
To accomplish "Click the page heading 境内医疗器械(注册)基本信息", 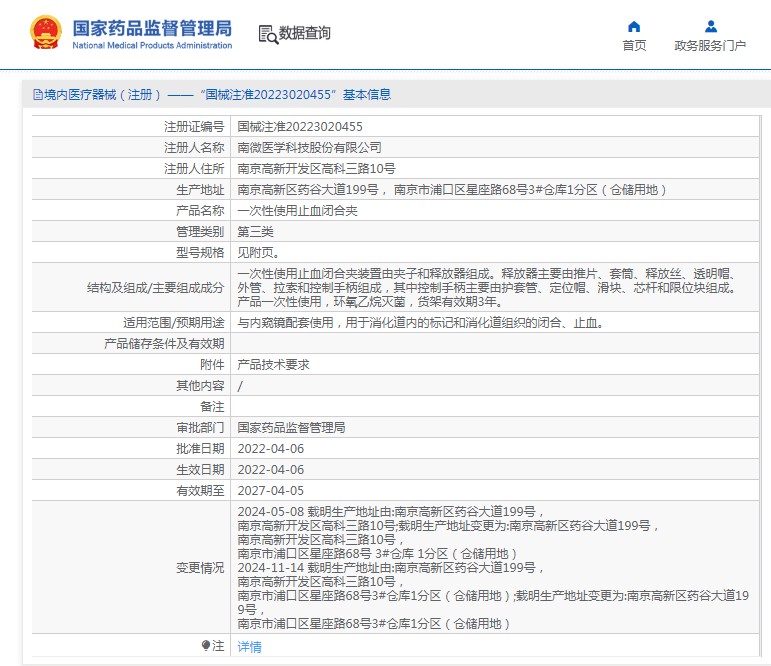I will pos(212,94).
